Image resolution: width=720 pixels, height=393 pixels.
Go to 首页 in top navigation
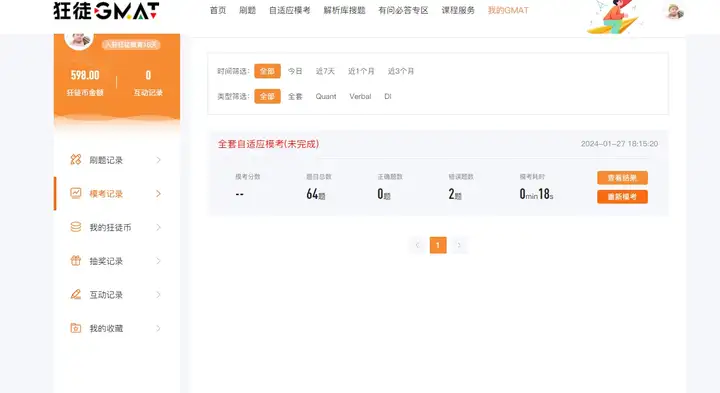[218, 10]
